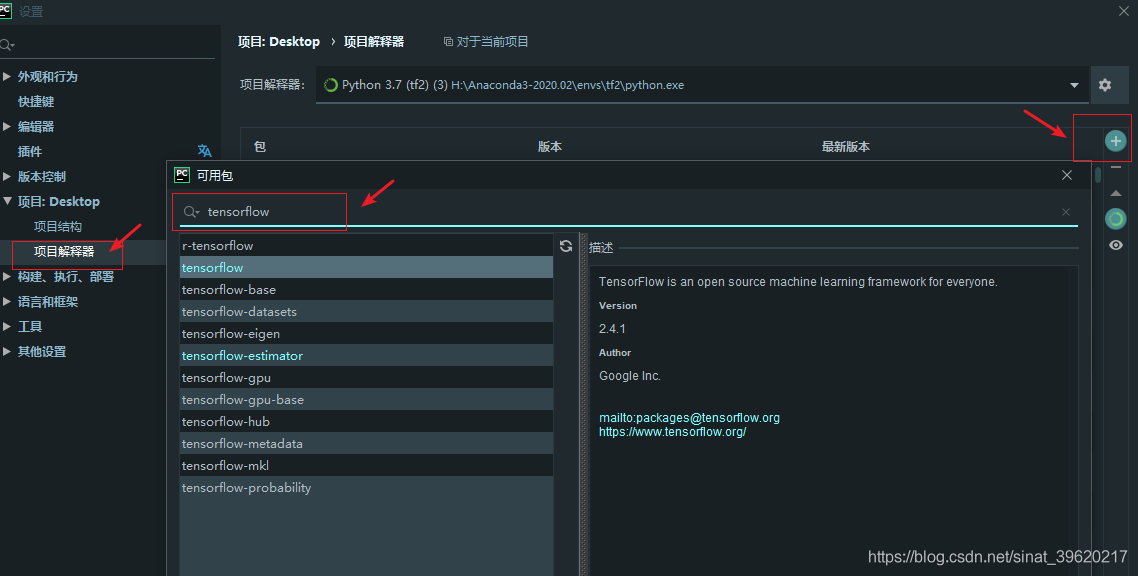Select the tensorflow-eigen package
The height and width of the screenshot is (576, 1138).
pos(367,334)
